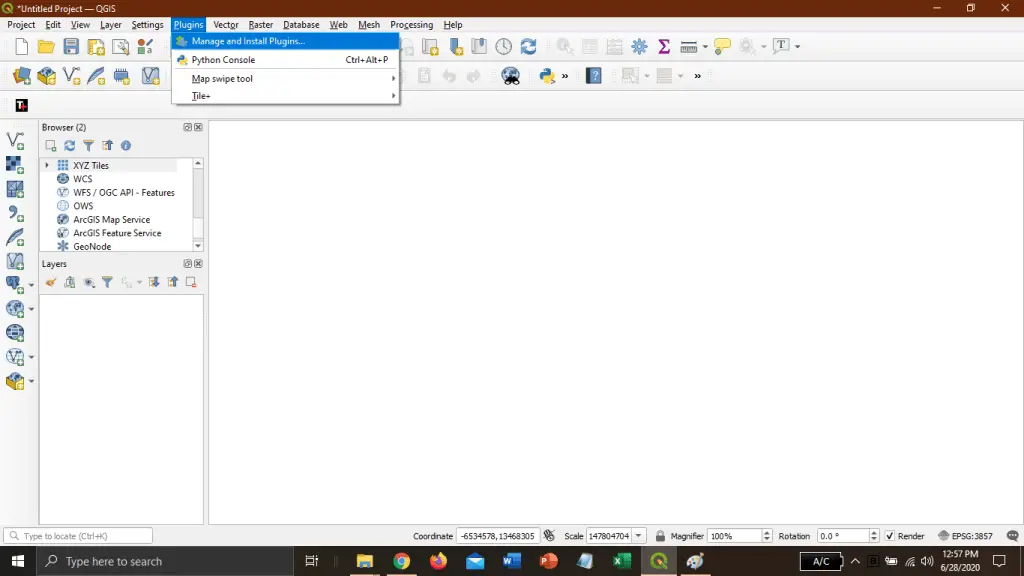Screen dimensions: 1024x576
Task: Increase Magnifier value with up arrow
Action: tap(767, 532)
